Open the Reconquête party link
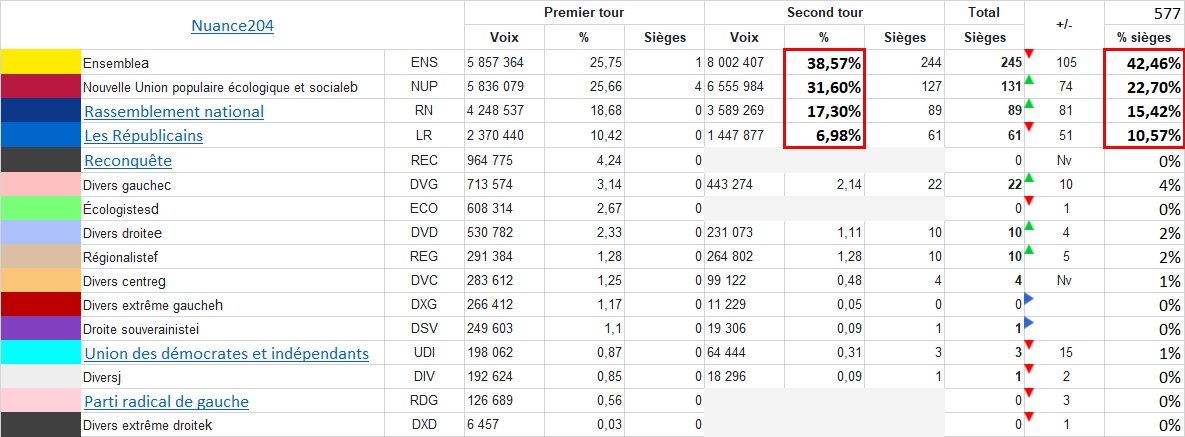 (128, 160)
